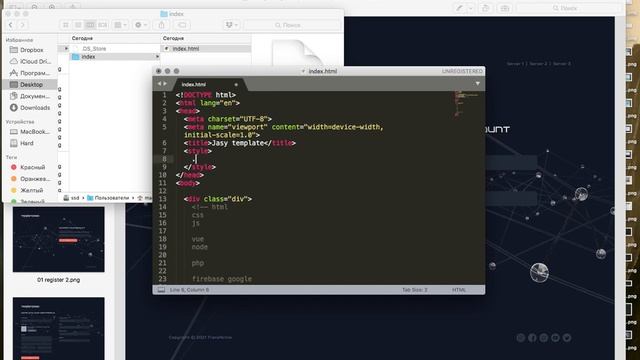
Task: Click the Finder edit tags button
Action: coord(182,25)
